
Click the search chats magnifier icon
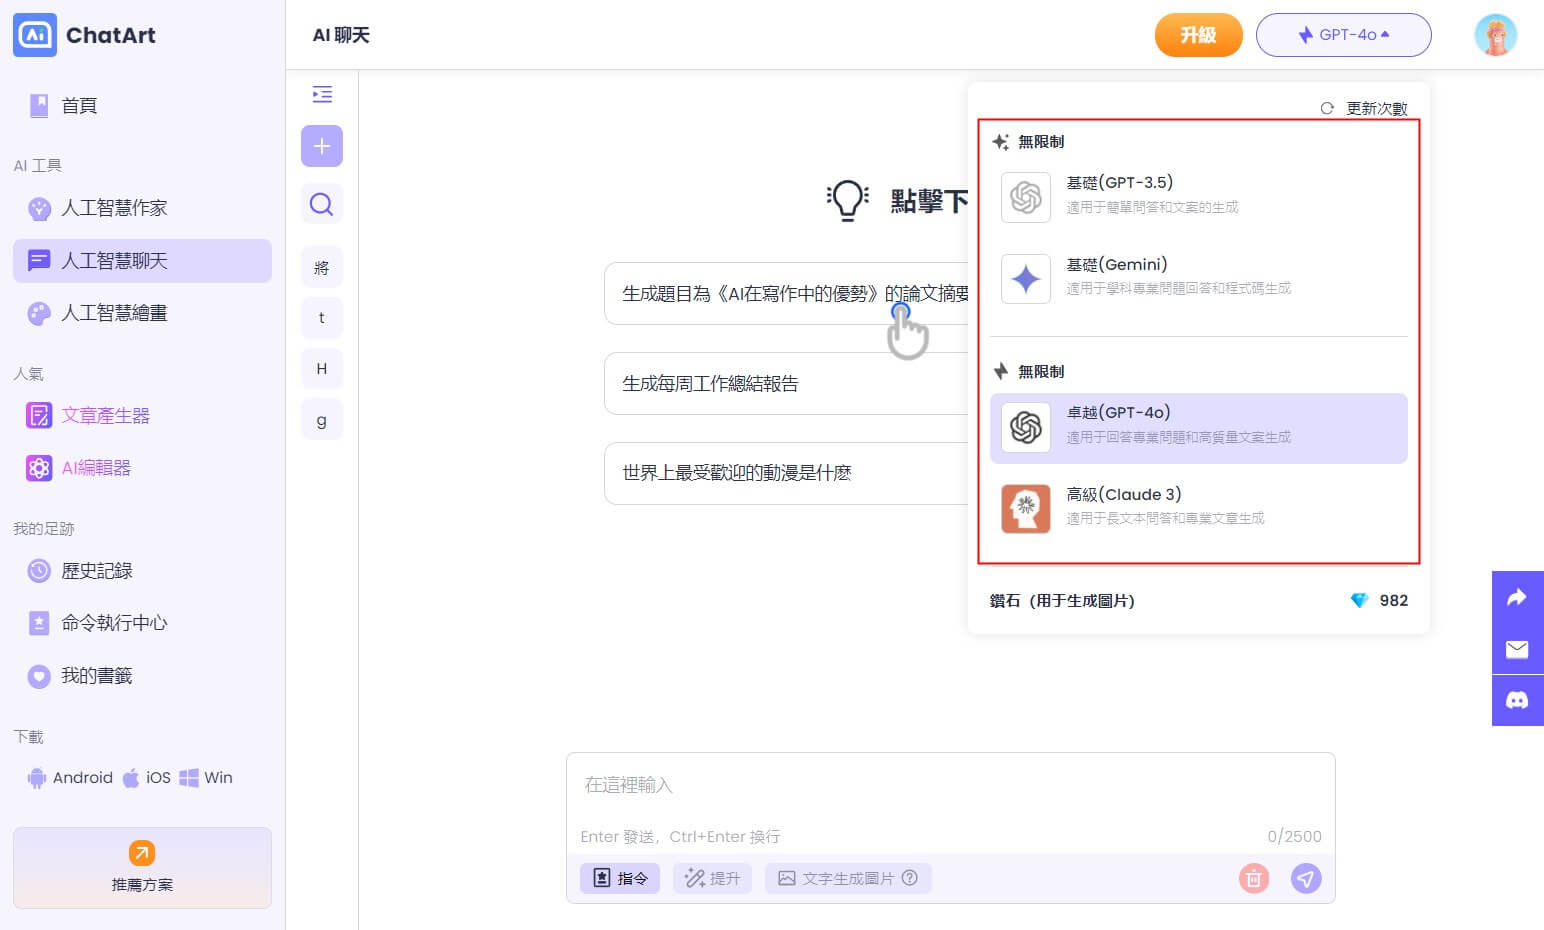pos(322,205)
